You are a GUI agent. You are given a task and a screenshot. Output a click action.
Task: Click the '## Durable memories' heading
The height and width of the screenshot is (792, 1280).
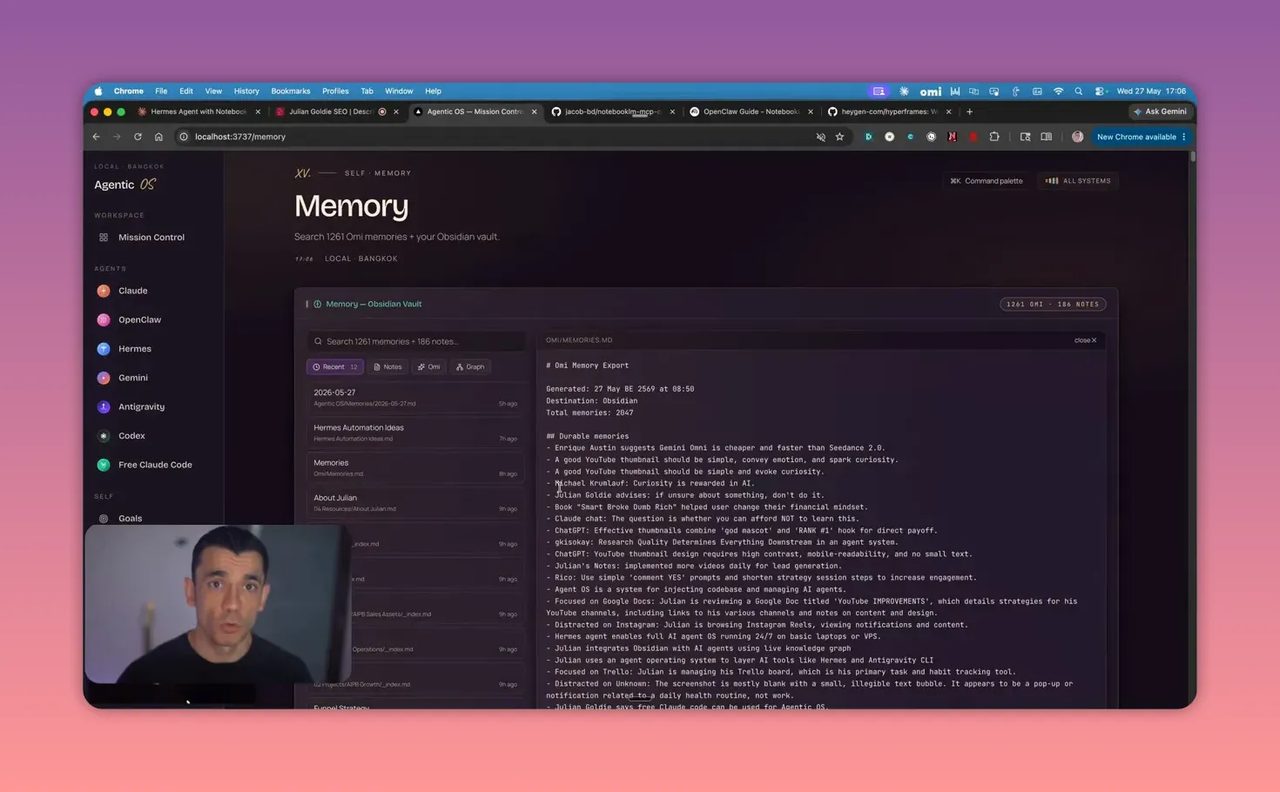tap(588, 436)
